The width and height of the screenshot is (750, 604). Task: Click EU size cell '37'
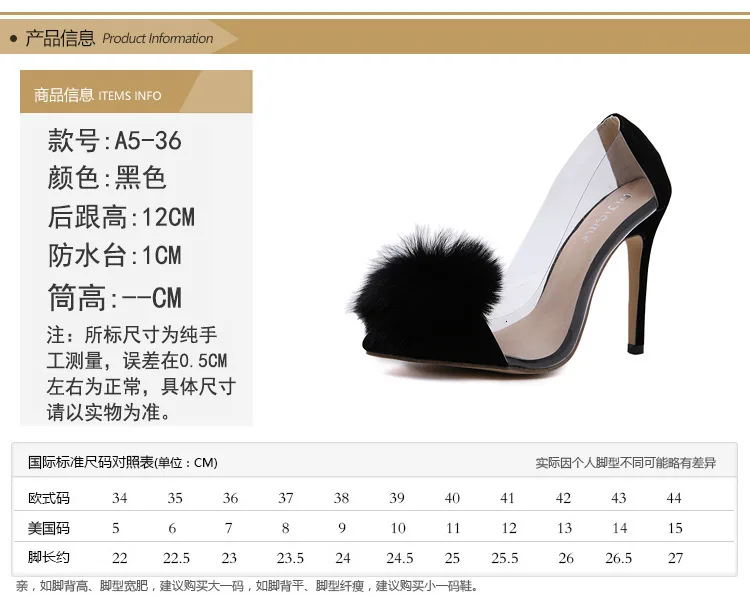[286, 498]
